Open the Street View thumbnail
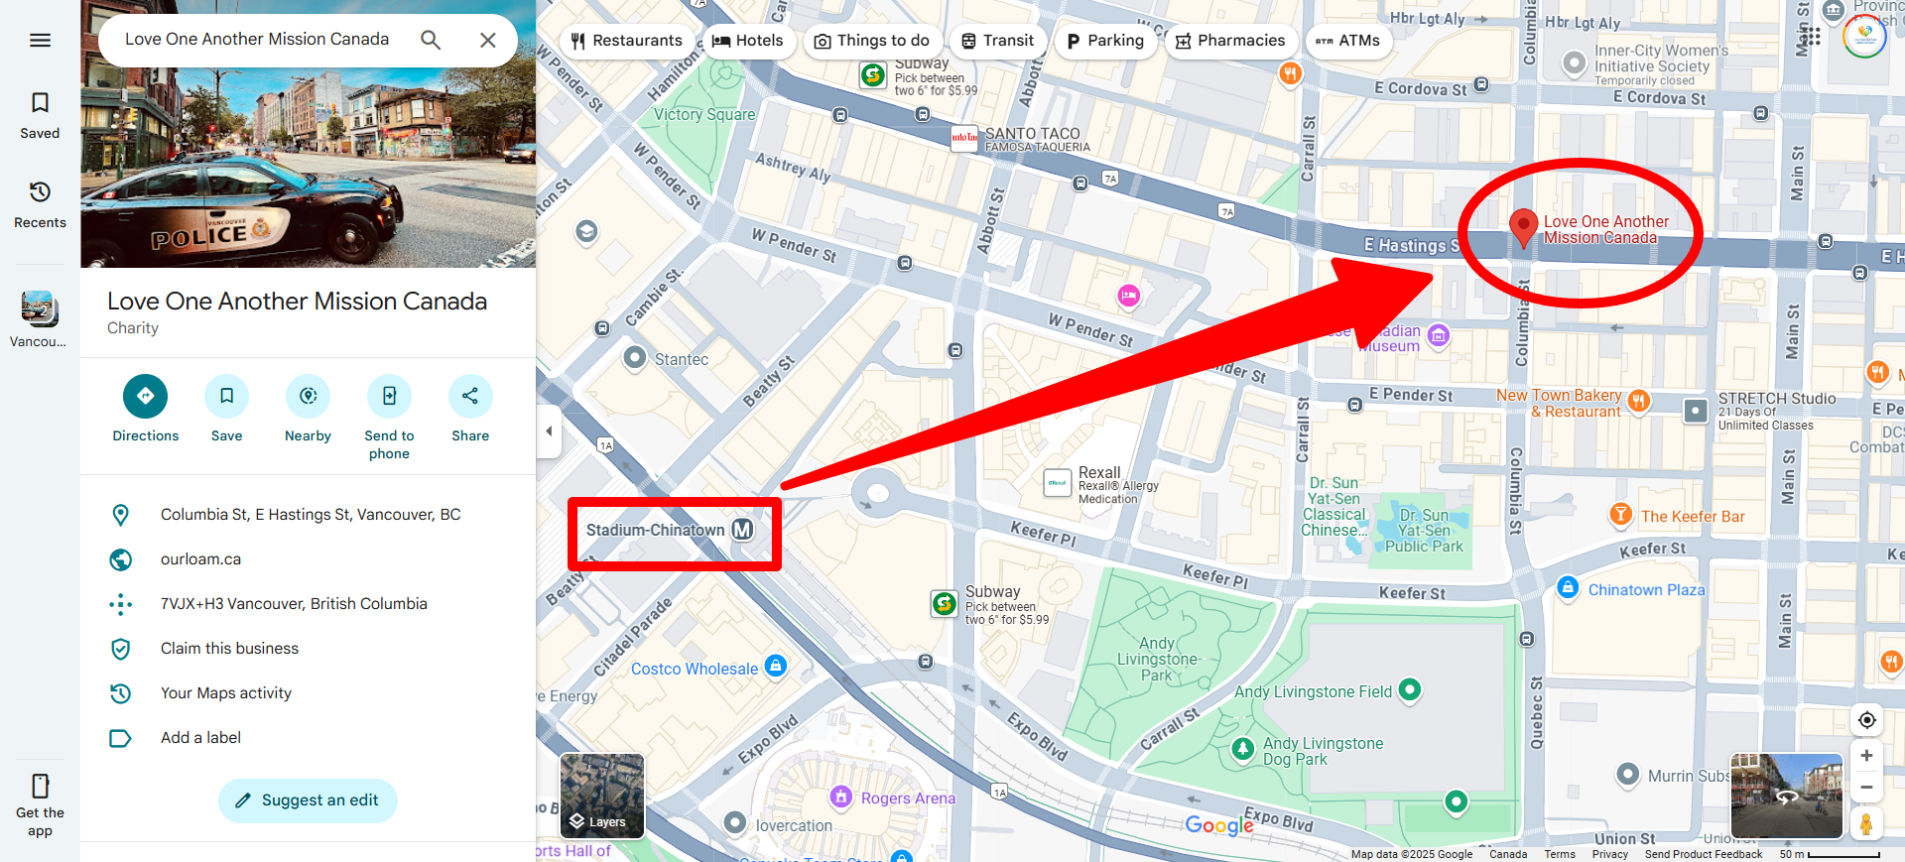The height and width of the screenshot is (862, 1905). 1786,796
